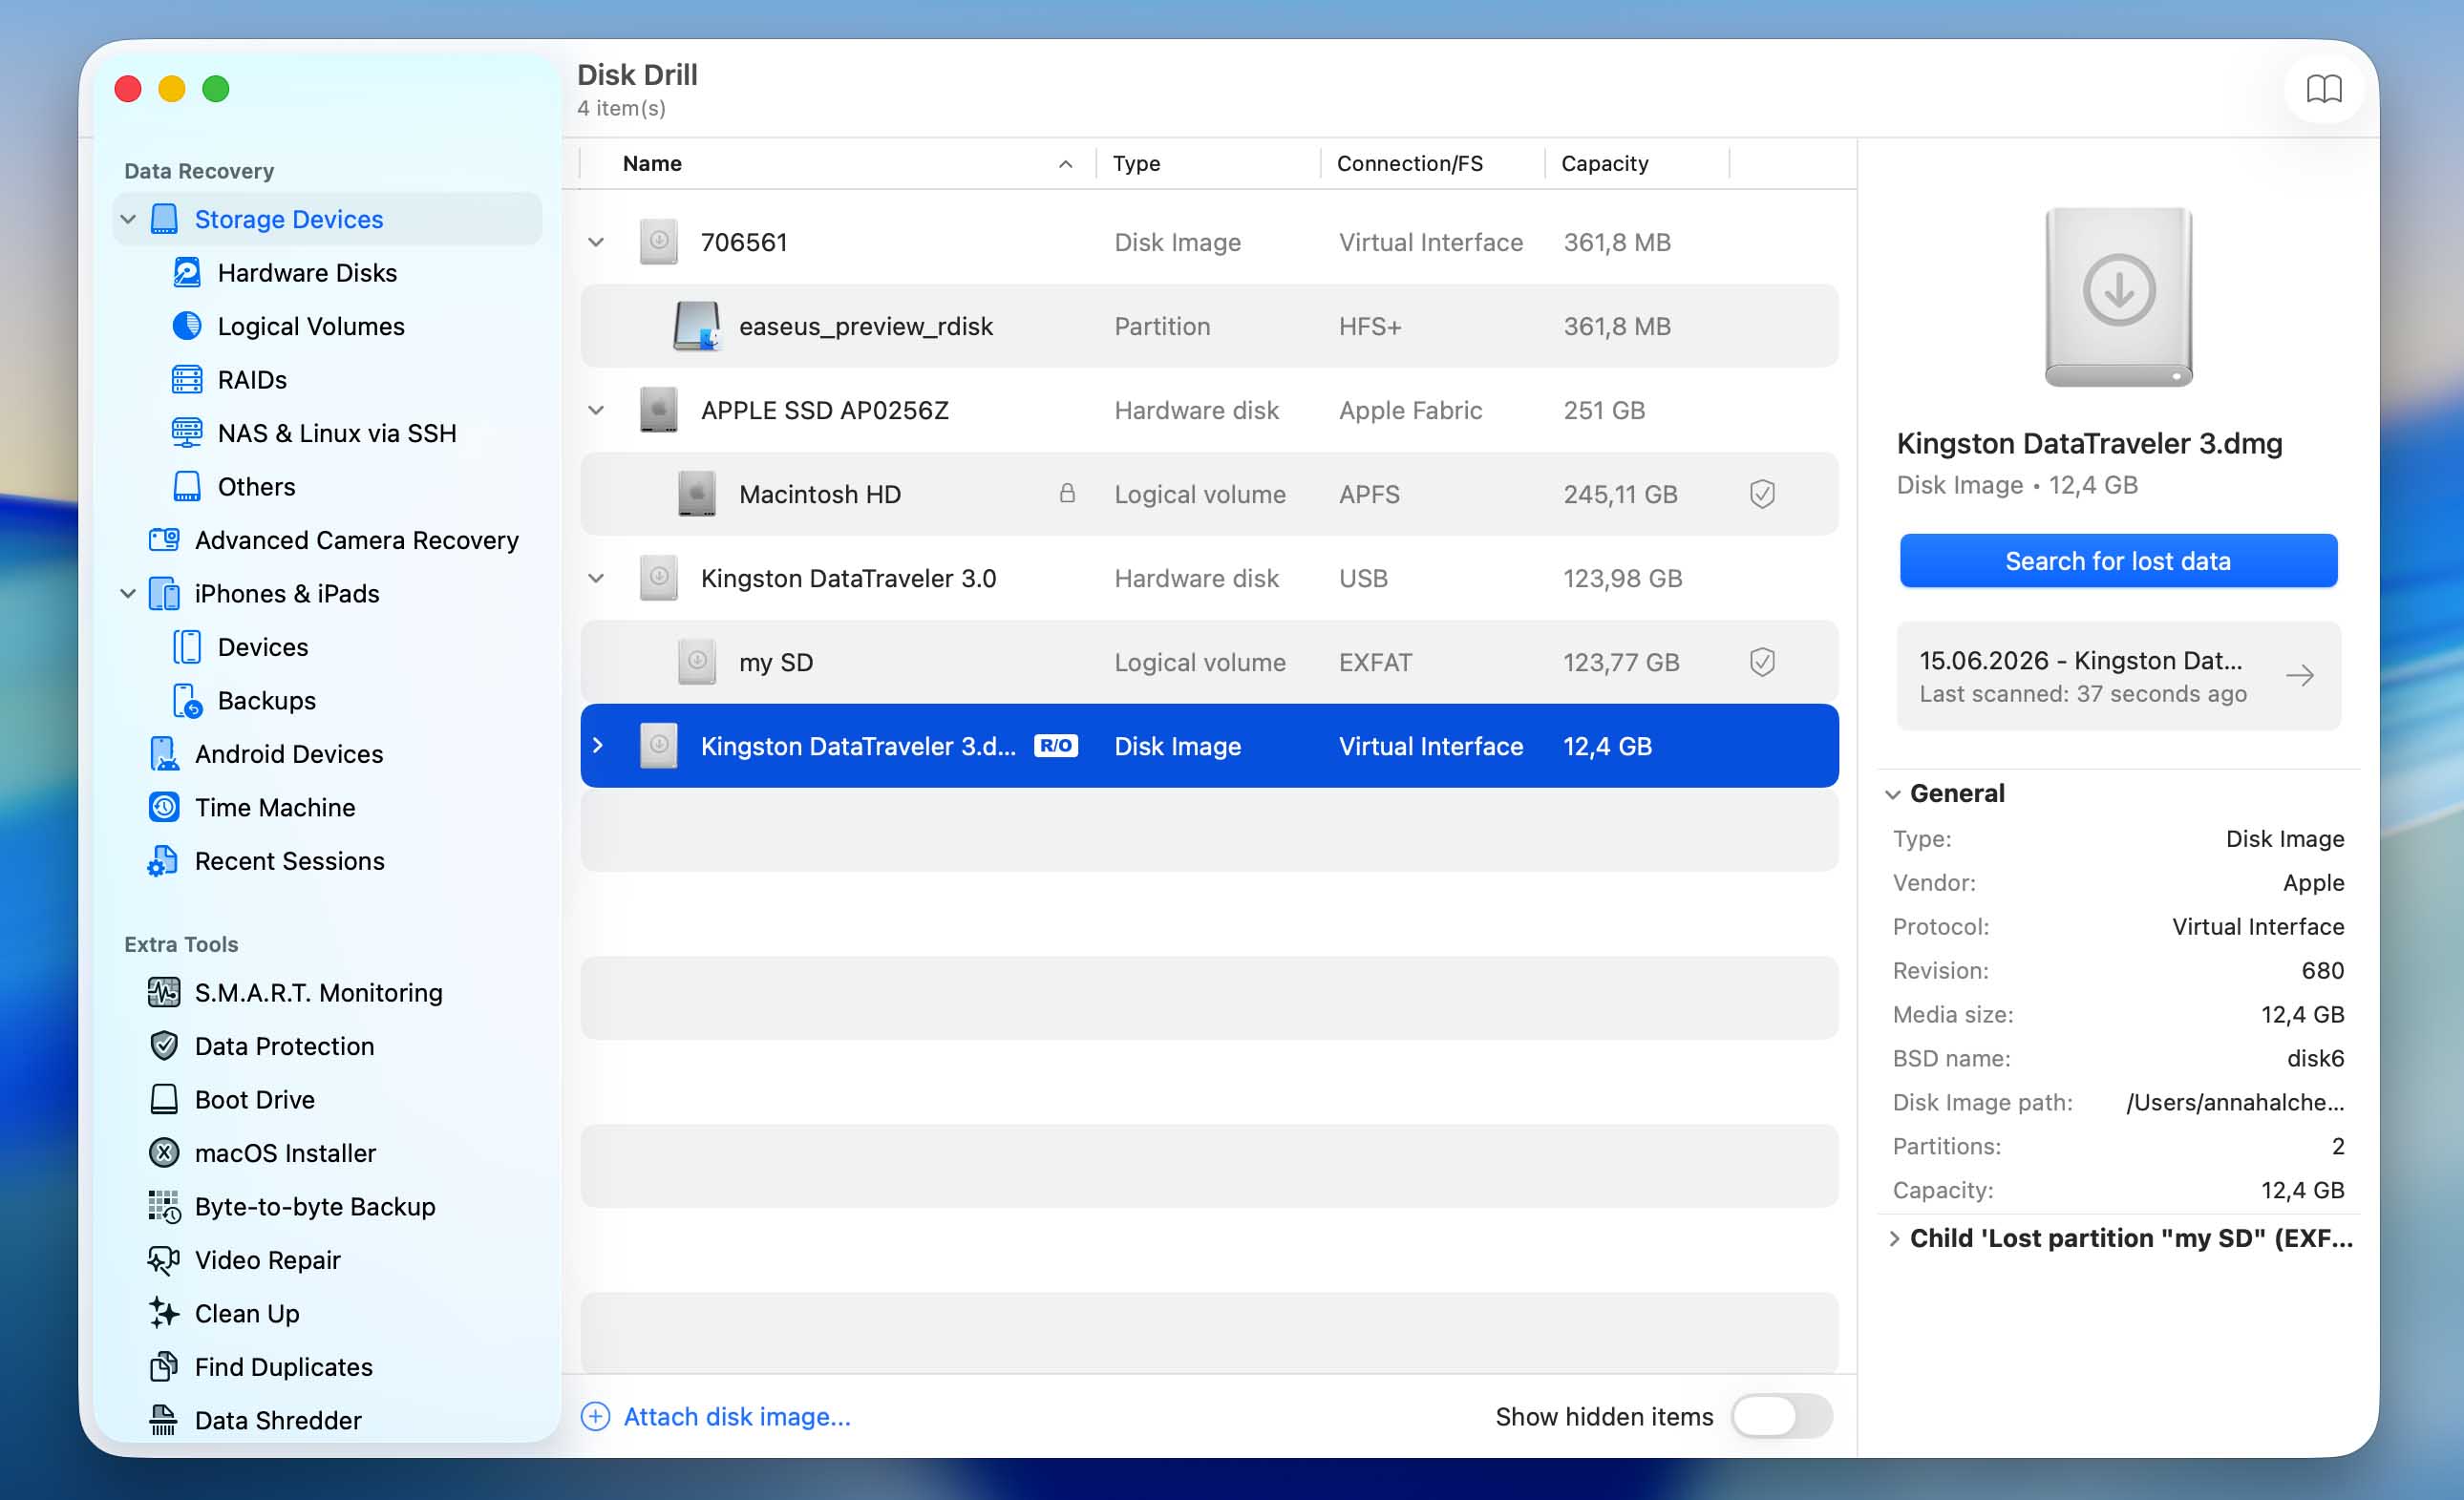Viewport: 2464px width, 1500px height.
Task: Open Logical Volumes in the sidebar
Action: tap(311, 326)
